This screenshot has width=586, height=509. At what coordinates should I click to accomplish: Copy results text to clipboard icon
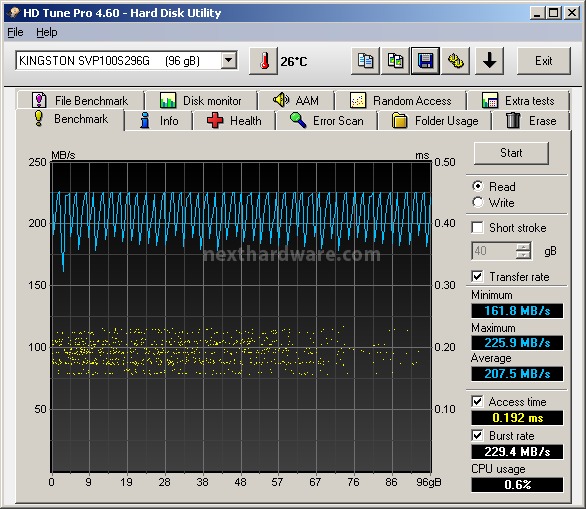(365, 61)
